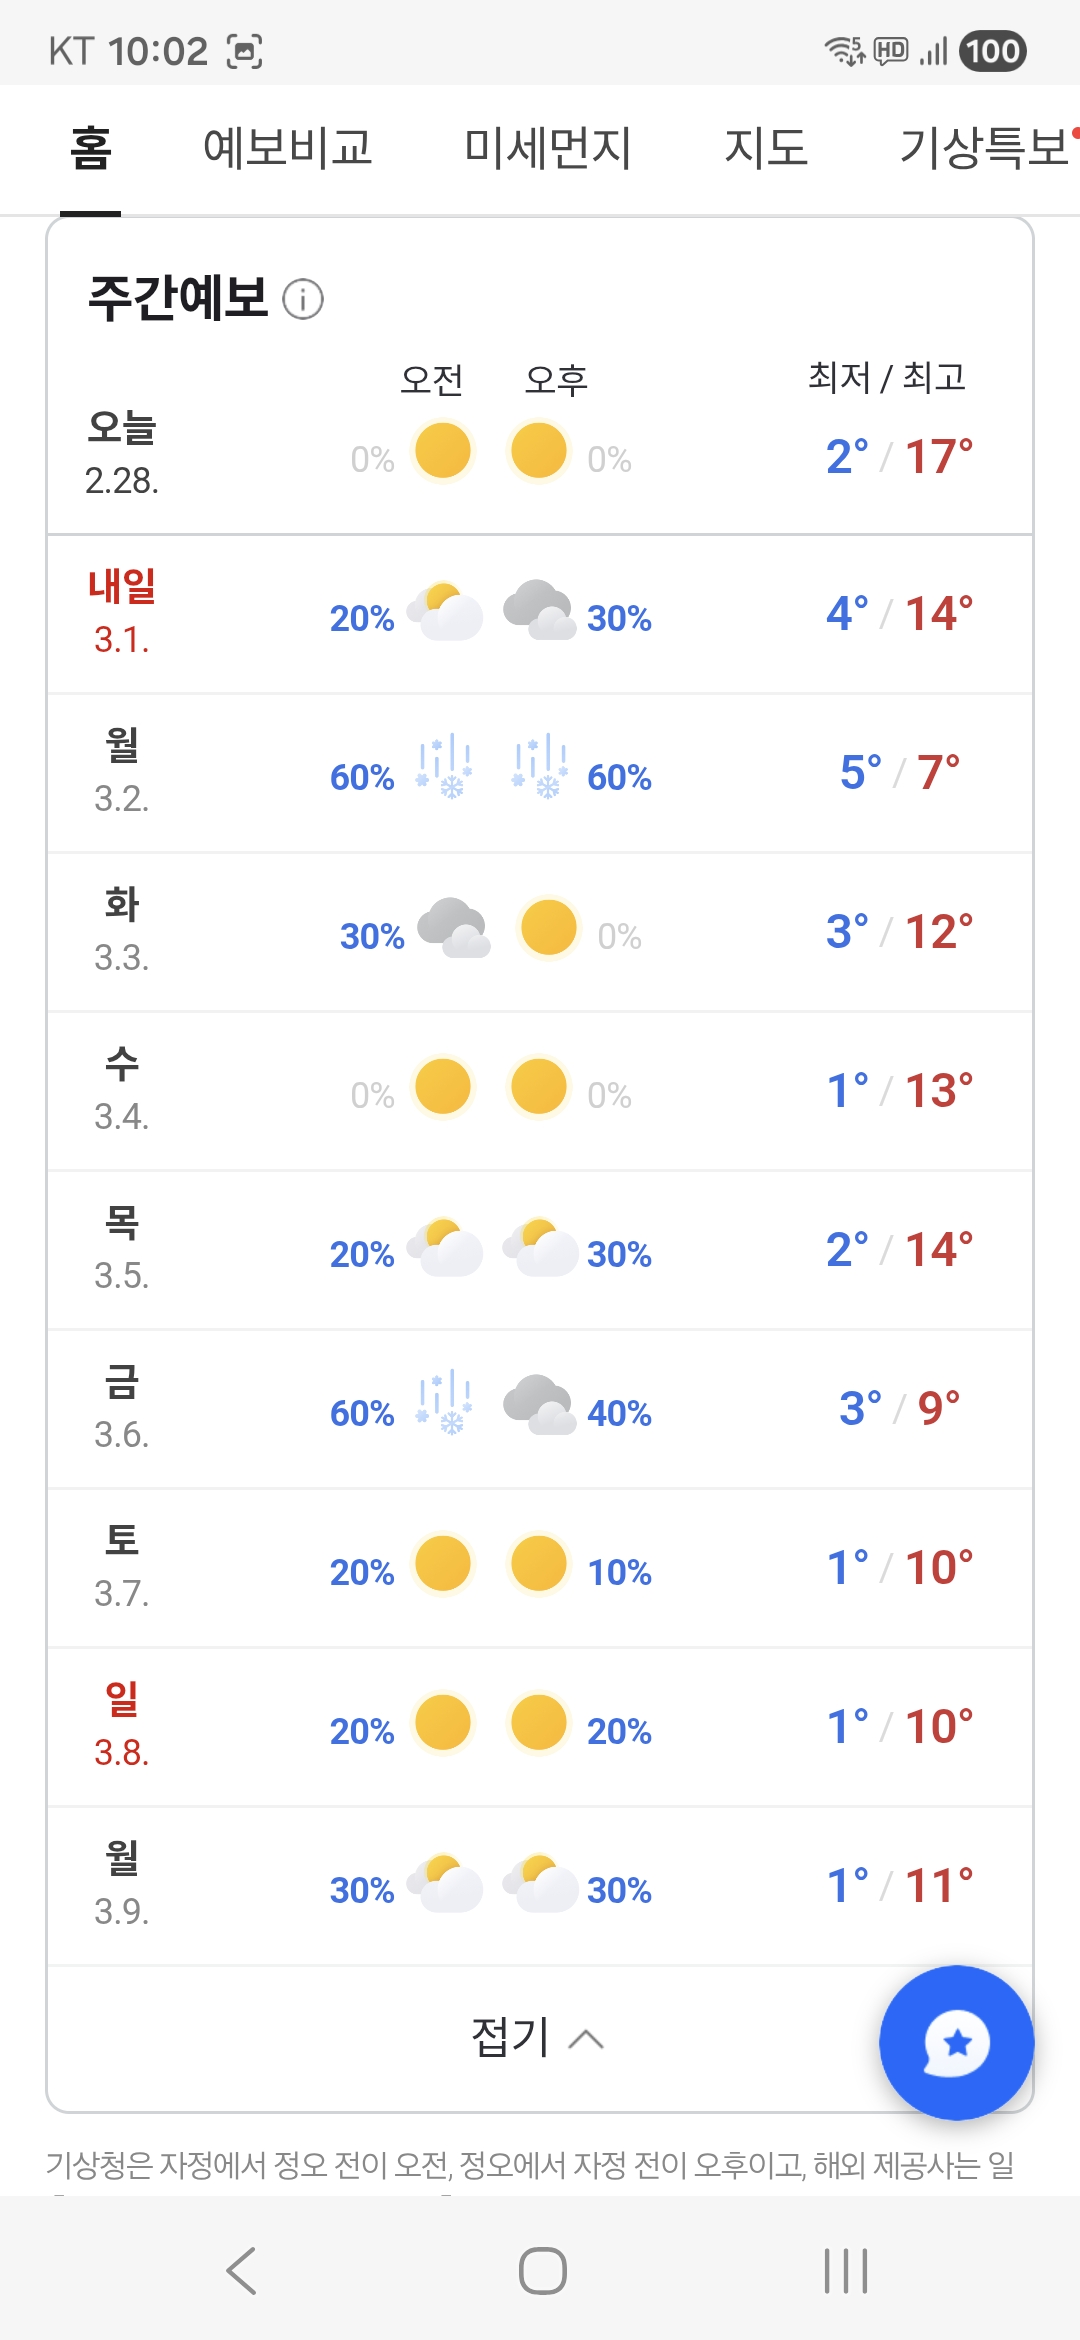Open the 기상특보 tab
Screen dimensions: 1080x2340
tap(985, 148)
